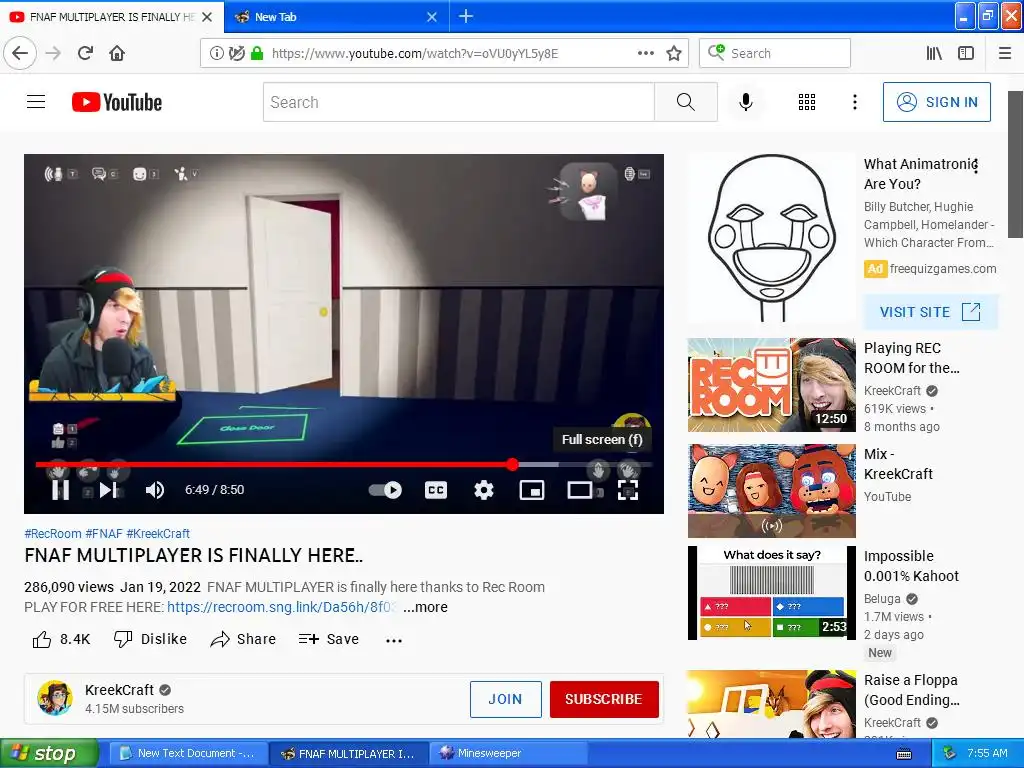
Task: Open page actions three-dot in URL bar
Action: coord(645,53)
